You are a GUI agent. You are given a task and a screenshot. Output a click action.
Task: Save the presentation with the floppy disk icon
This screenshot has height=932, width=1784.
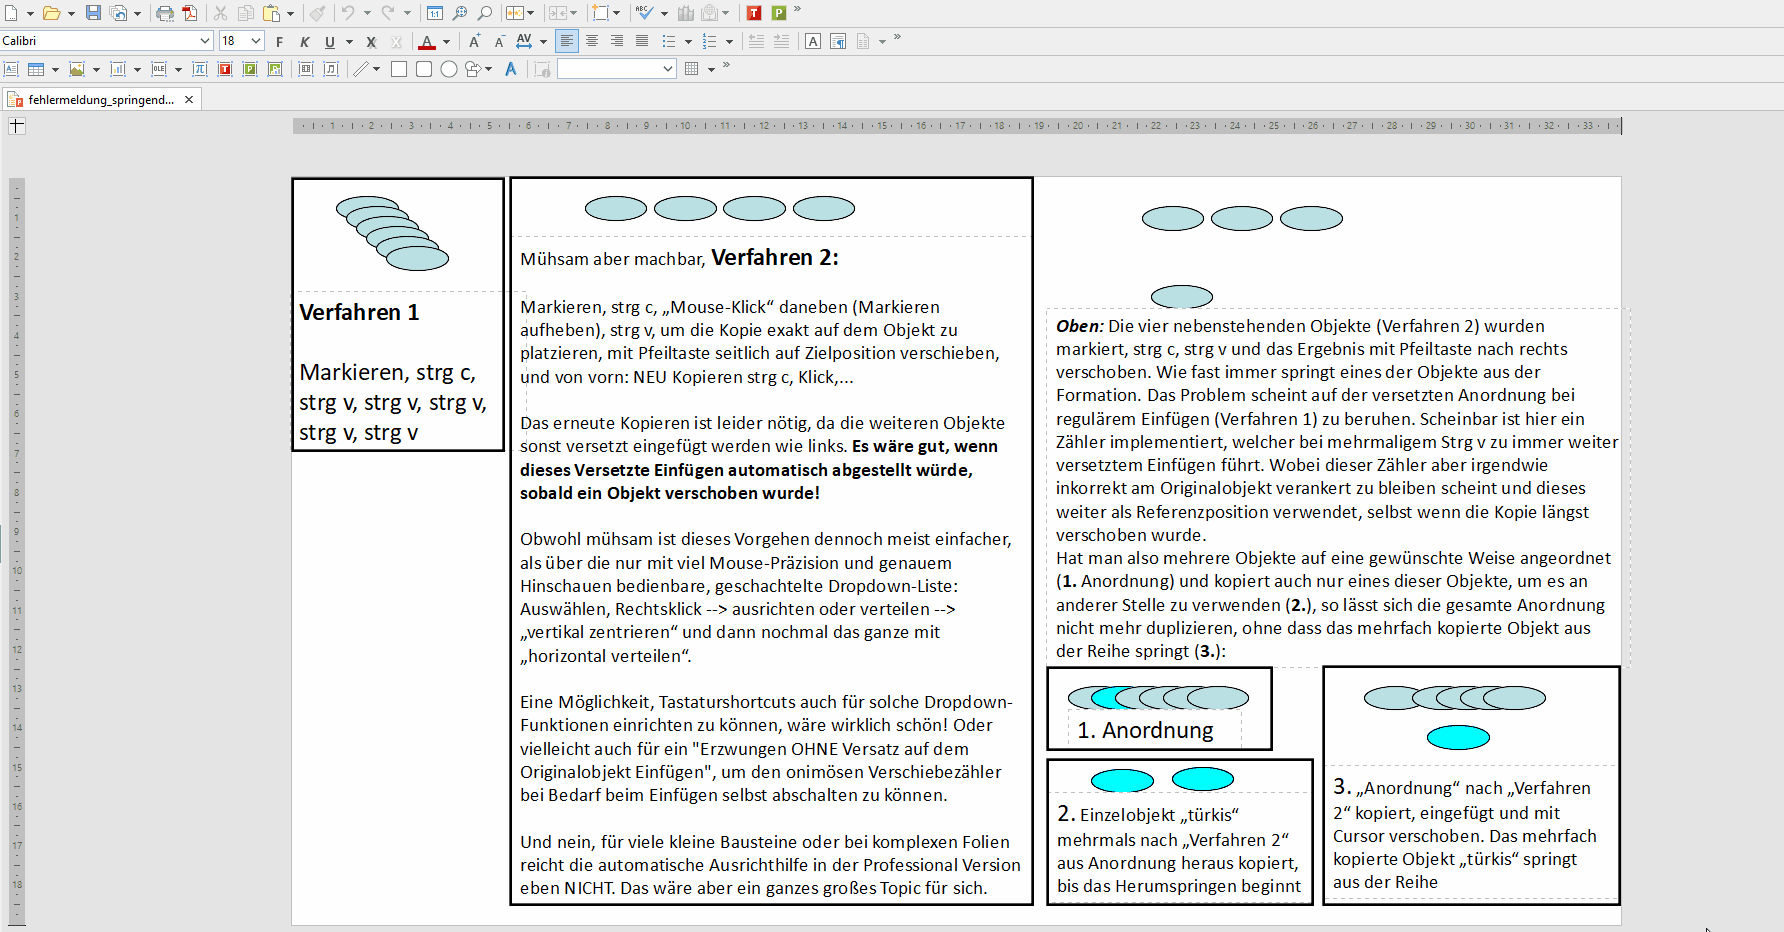(x=93, y=13)
